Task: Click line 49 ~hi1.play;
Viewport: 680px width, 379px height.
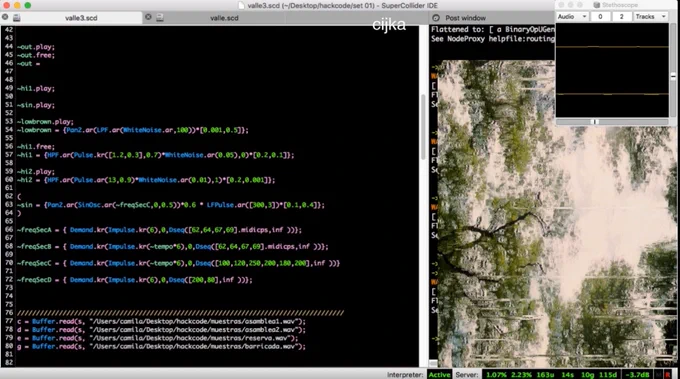Action: [36, 88]
